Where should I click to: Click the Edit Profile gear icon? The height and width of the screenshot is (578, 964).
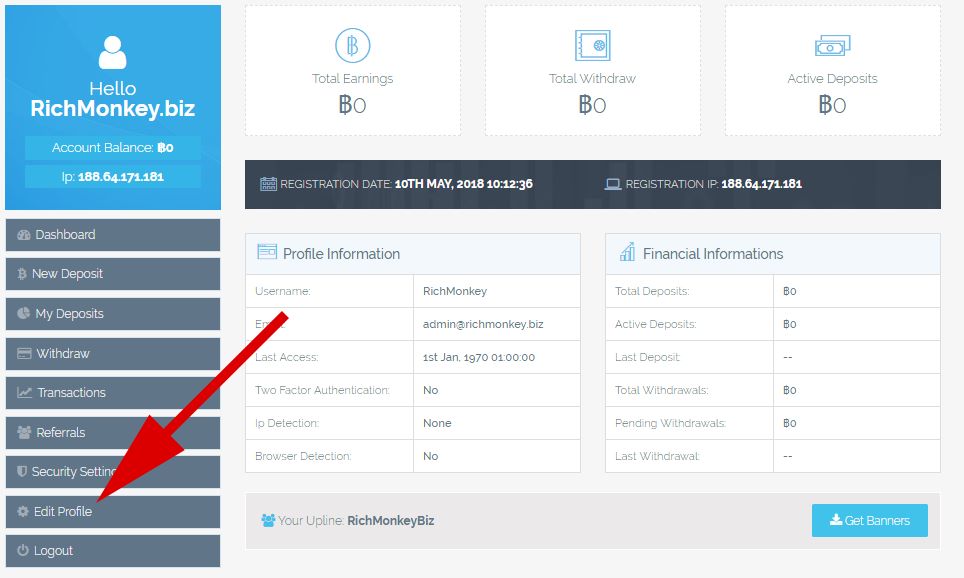tap(23, 512)
